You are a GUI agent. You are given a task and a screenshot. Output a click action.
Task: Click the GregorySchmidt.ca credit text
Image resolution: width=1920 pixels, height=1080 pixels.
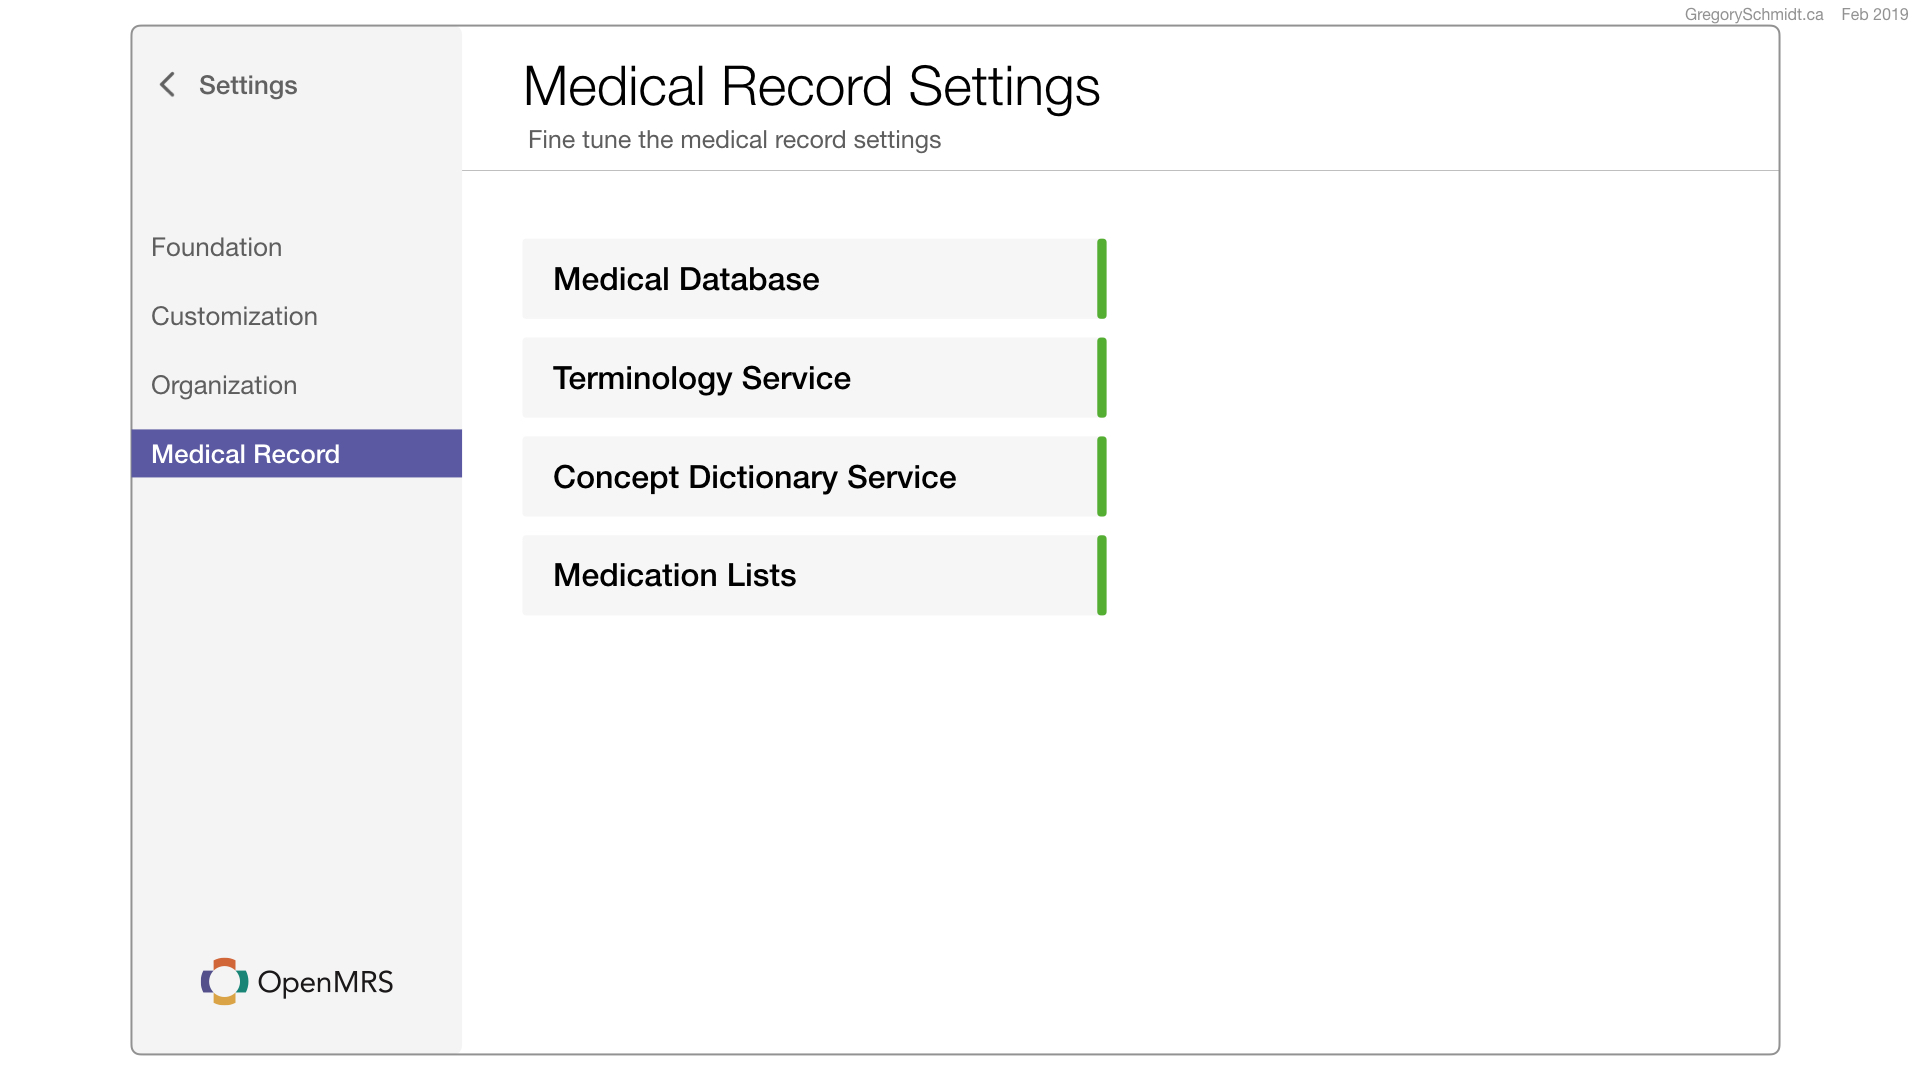pyautogui.click(x=1754, y=14)
